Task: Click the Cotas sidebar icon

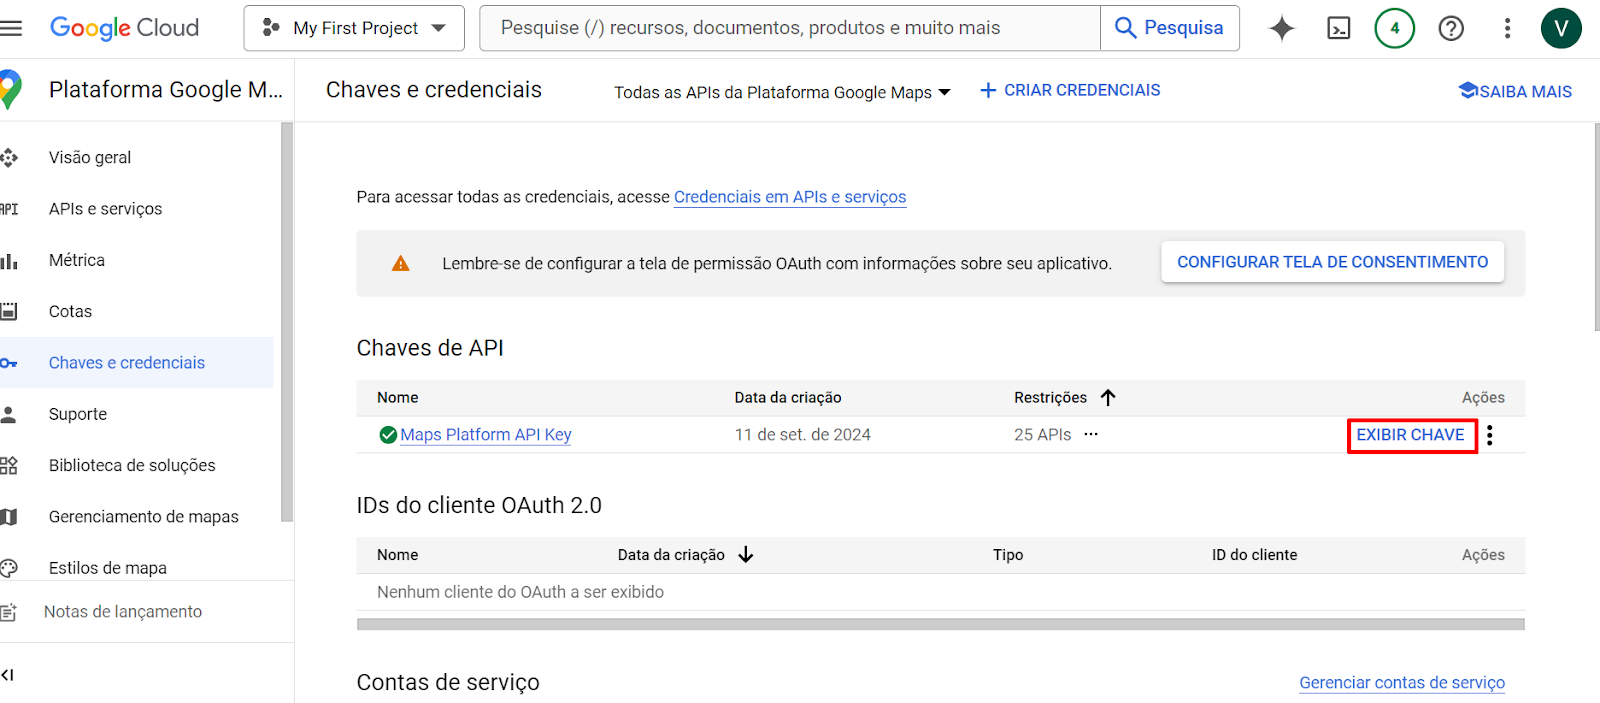Action: tap(9, 312)
